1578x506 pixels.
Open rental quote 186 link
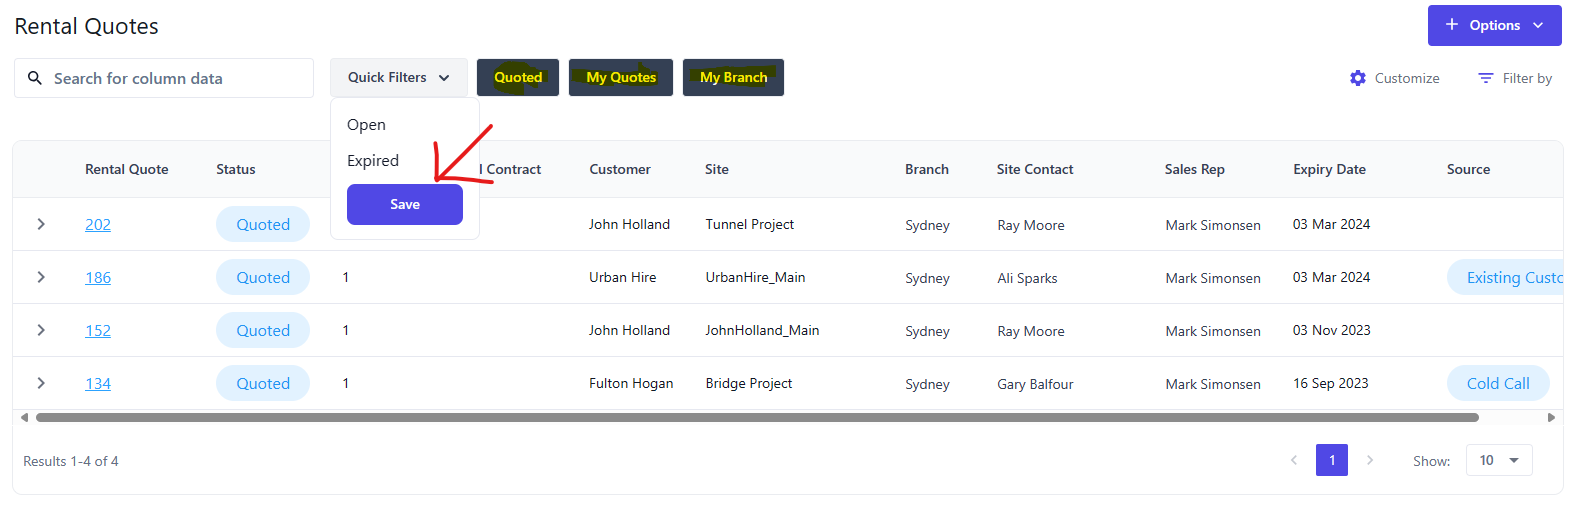pos(98,278)
